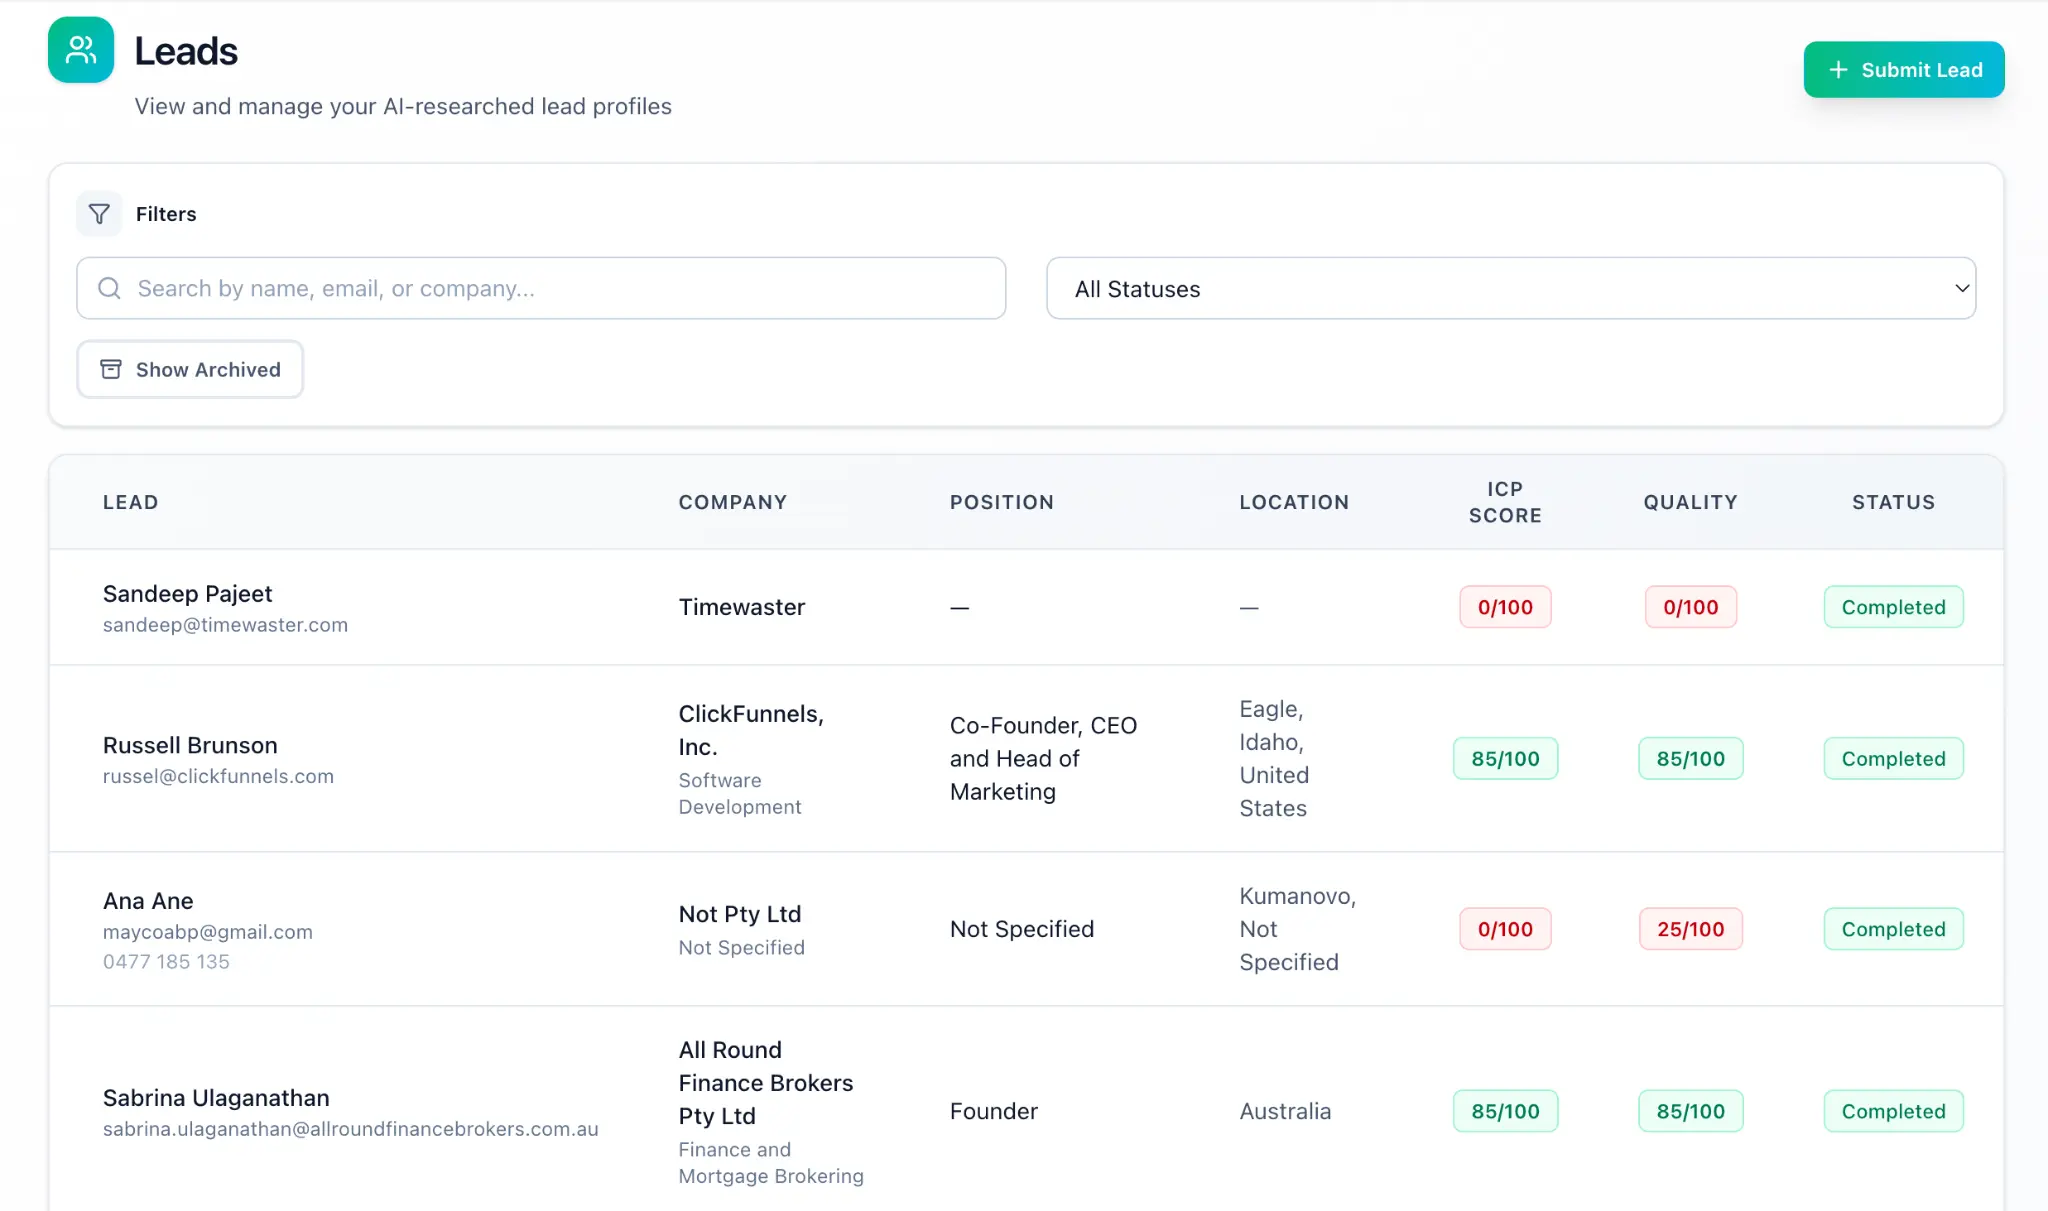Screen dimensions: 2048x1211
Task: Click Sabrina's 85/100 ICP score badge
Action: tap(1505, 1110)
